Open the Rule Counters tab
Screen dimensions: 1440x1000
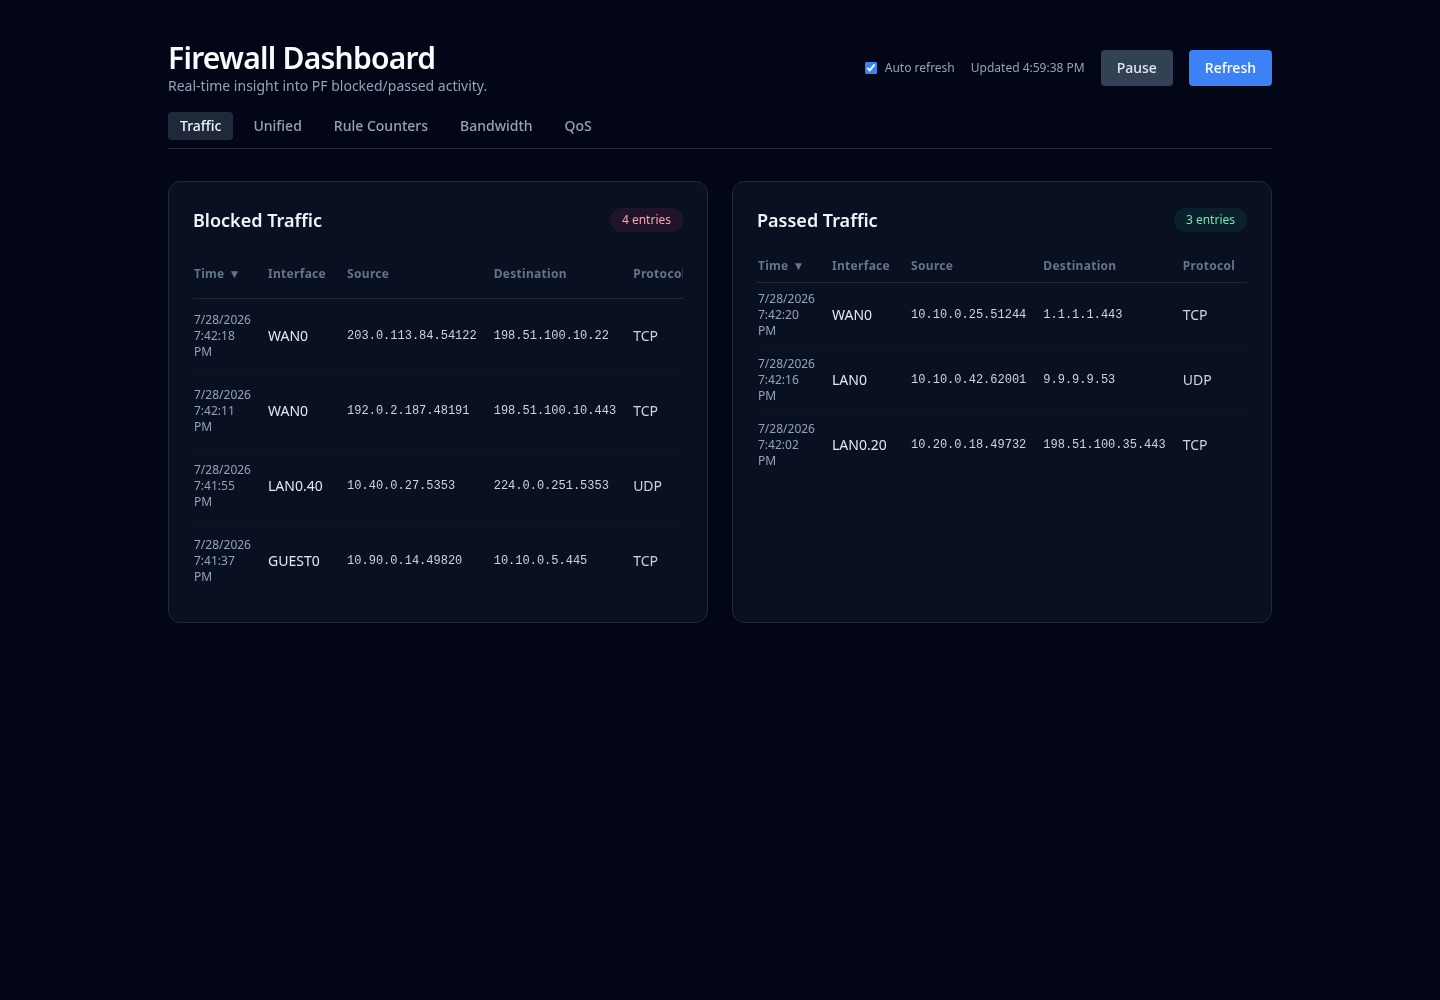click(x=381, y=126)
